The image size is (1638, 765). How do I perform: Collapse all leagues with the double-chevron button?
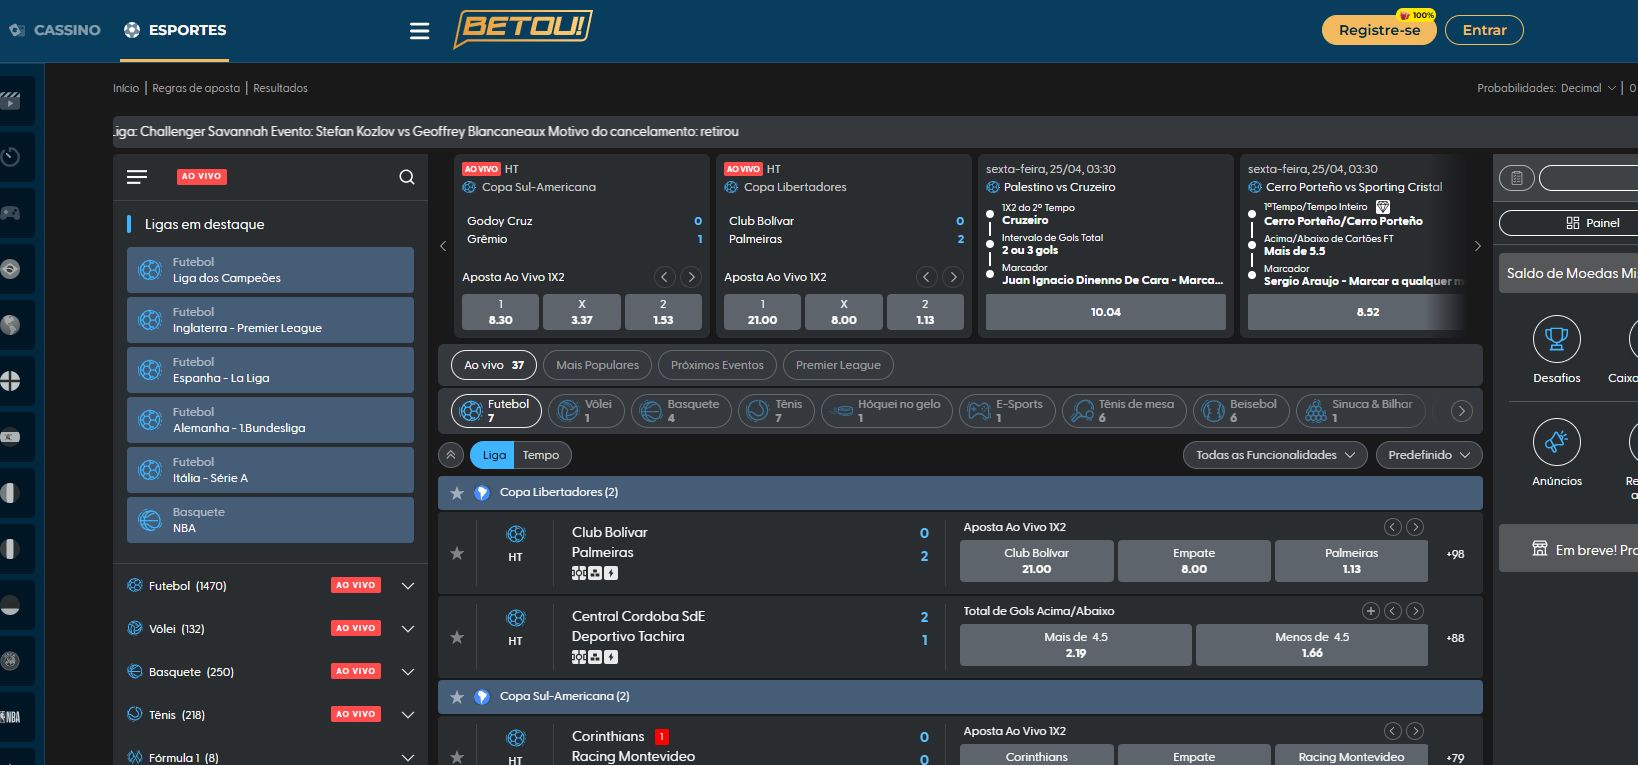click(x=451, y=455)
